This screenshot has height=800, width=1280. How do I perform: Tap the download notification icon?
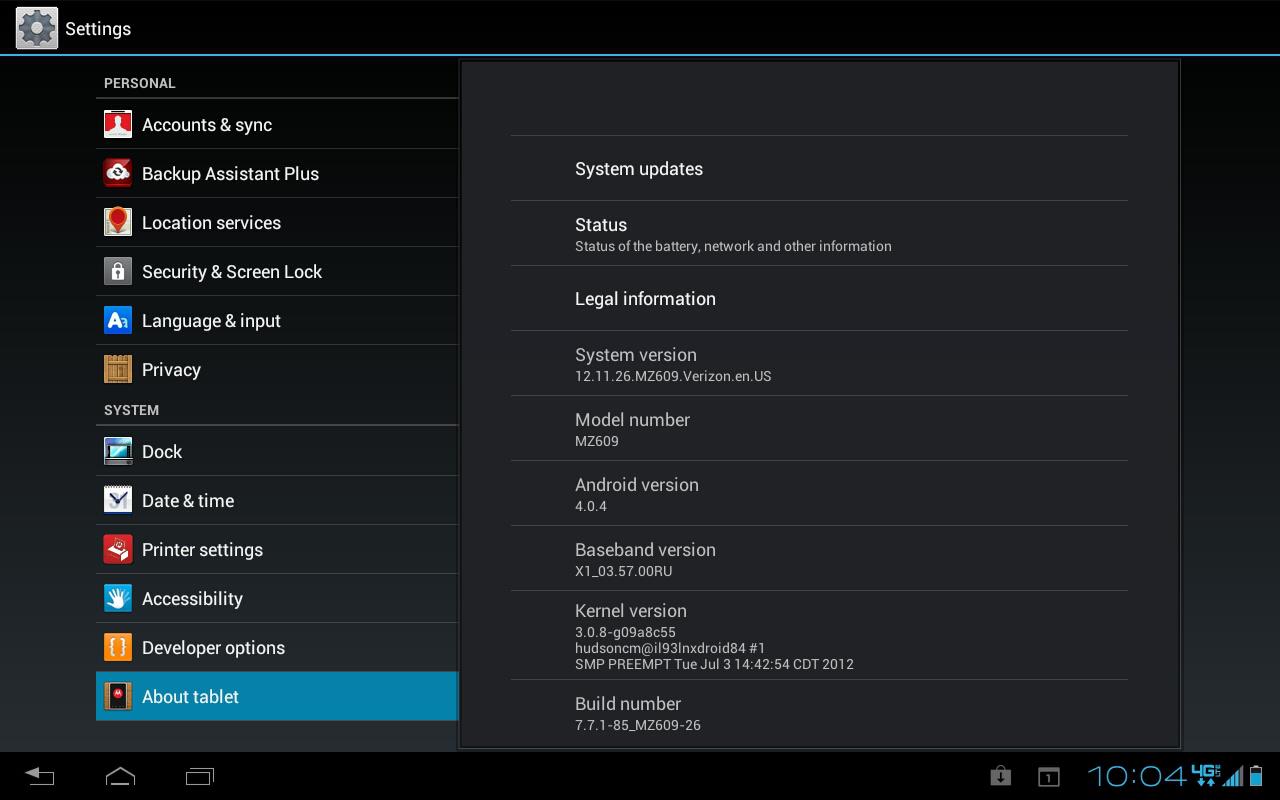[1000, 776]
